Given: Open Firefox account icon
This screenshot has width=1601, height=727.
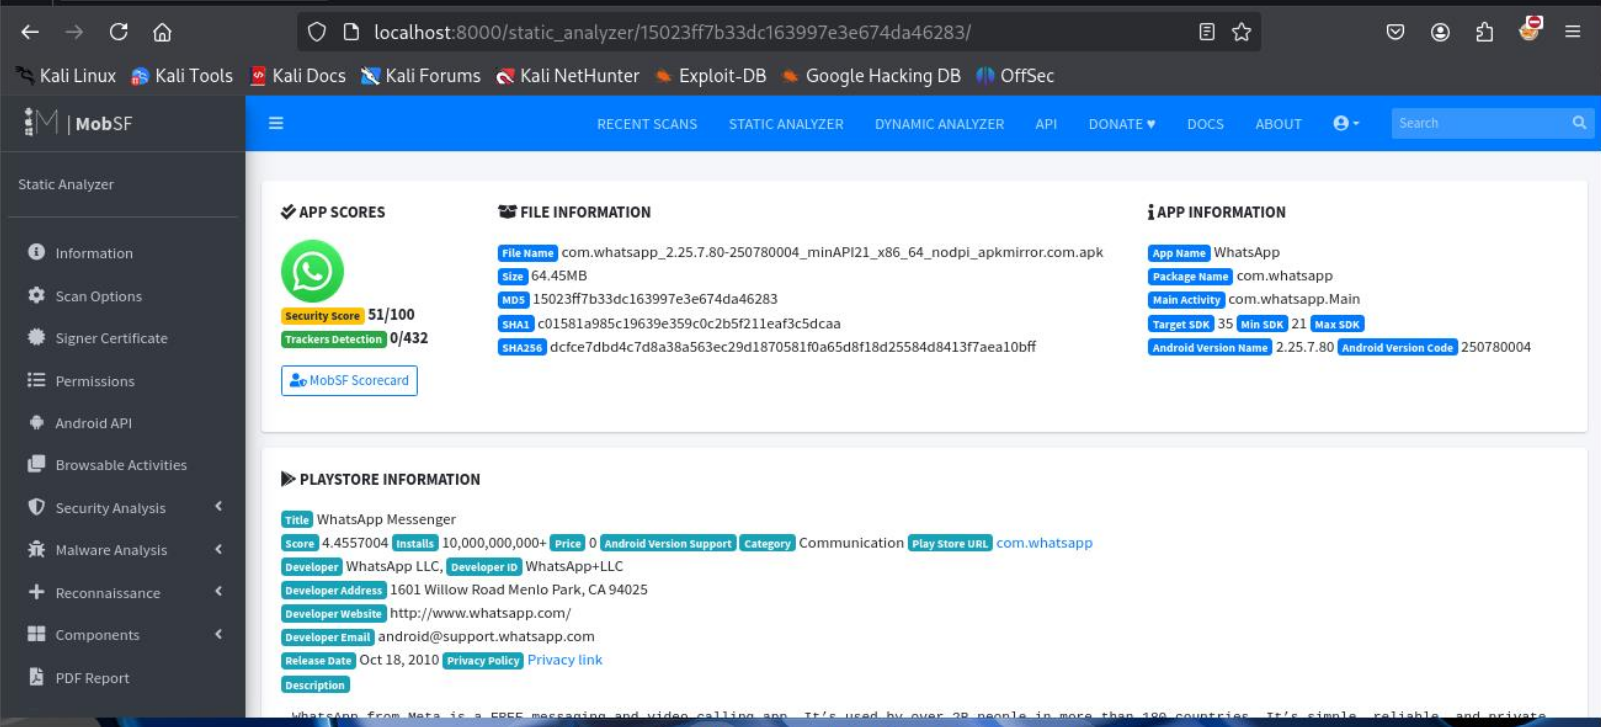Looking at the screenshot, I should coord(1440,32).
